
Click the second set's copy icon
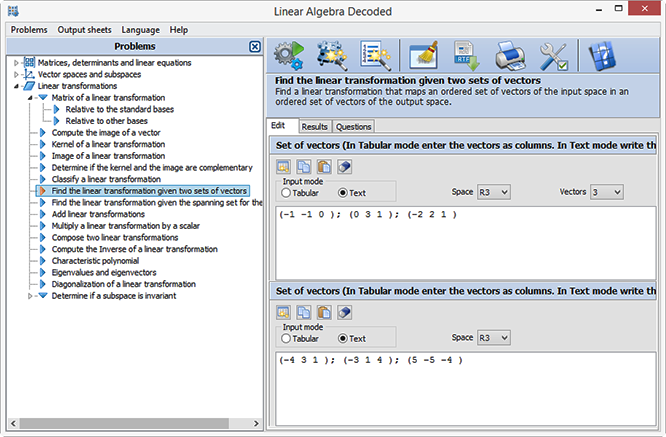[x=304, y=312]
